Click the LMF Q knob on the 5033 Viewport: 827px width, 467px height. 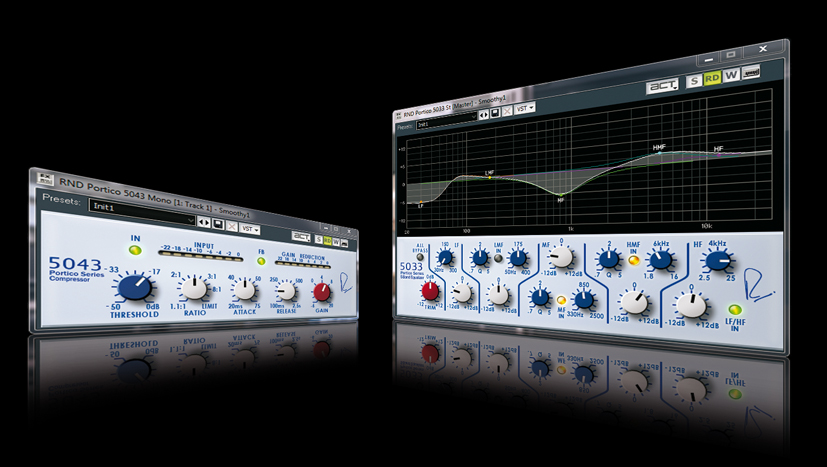click(x=479, y=258)
